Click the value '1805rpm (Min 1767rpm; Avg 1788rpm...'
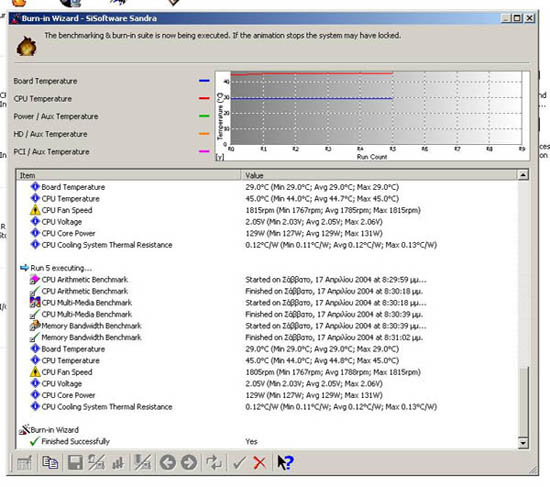The height and width of the screenshot is (487, 550). tap(333, 372)
